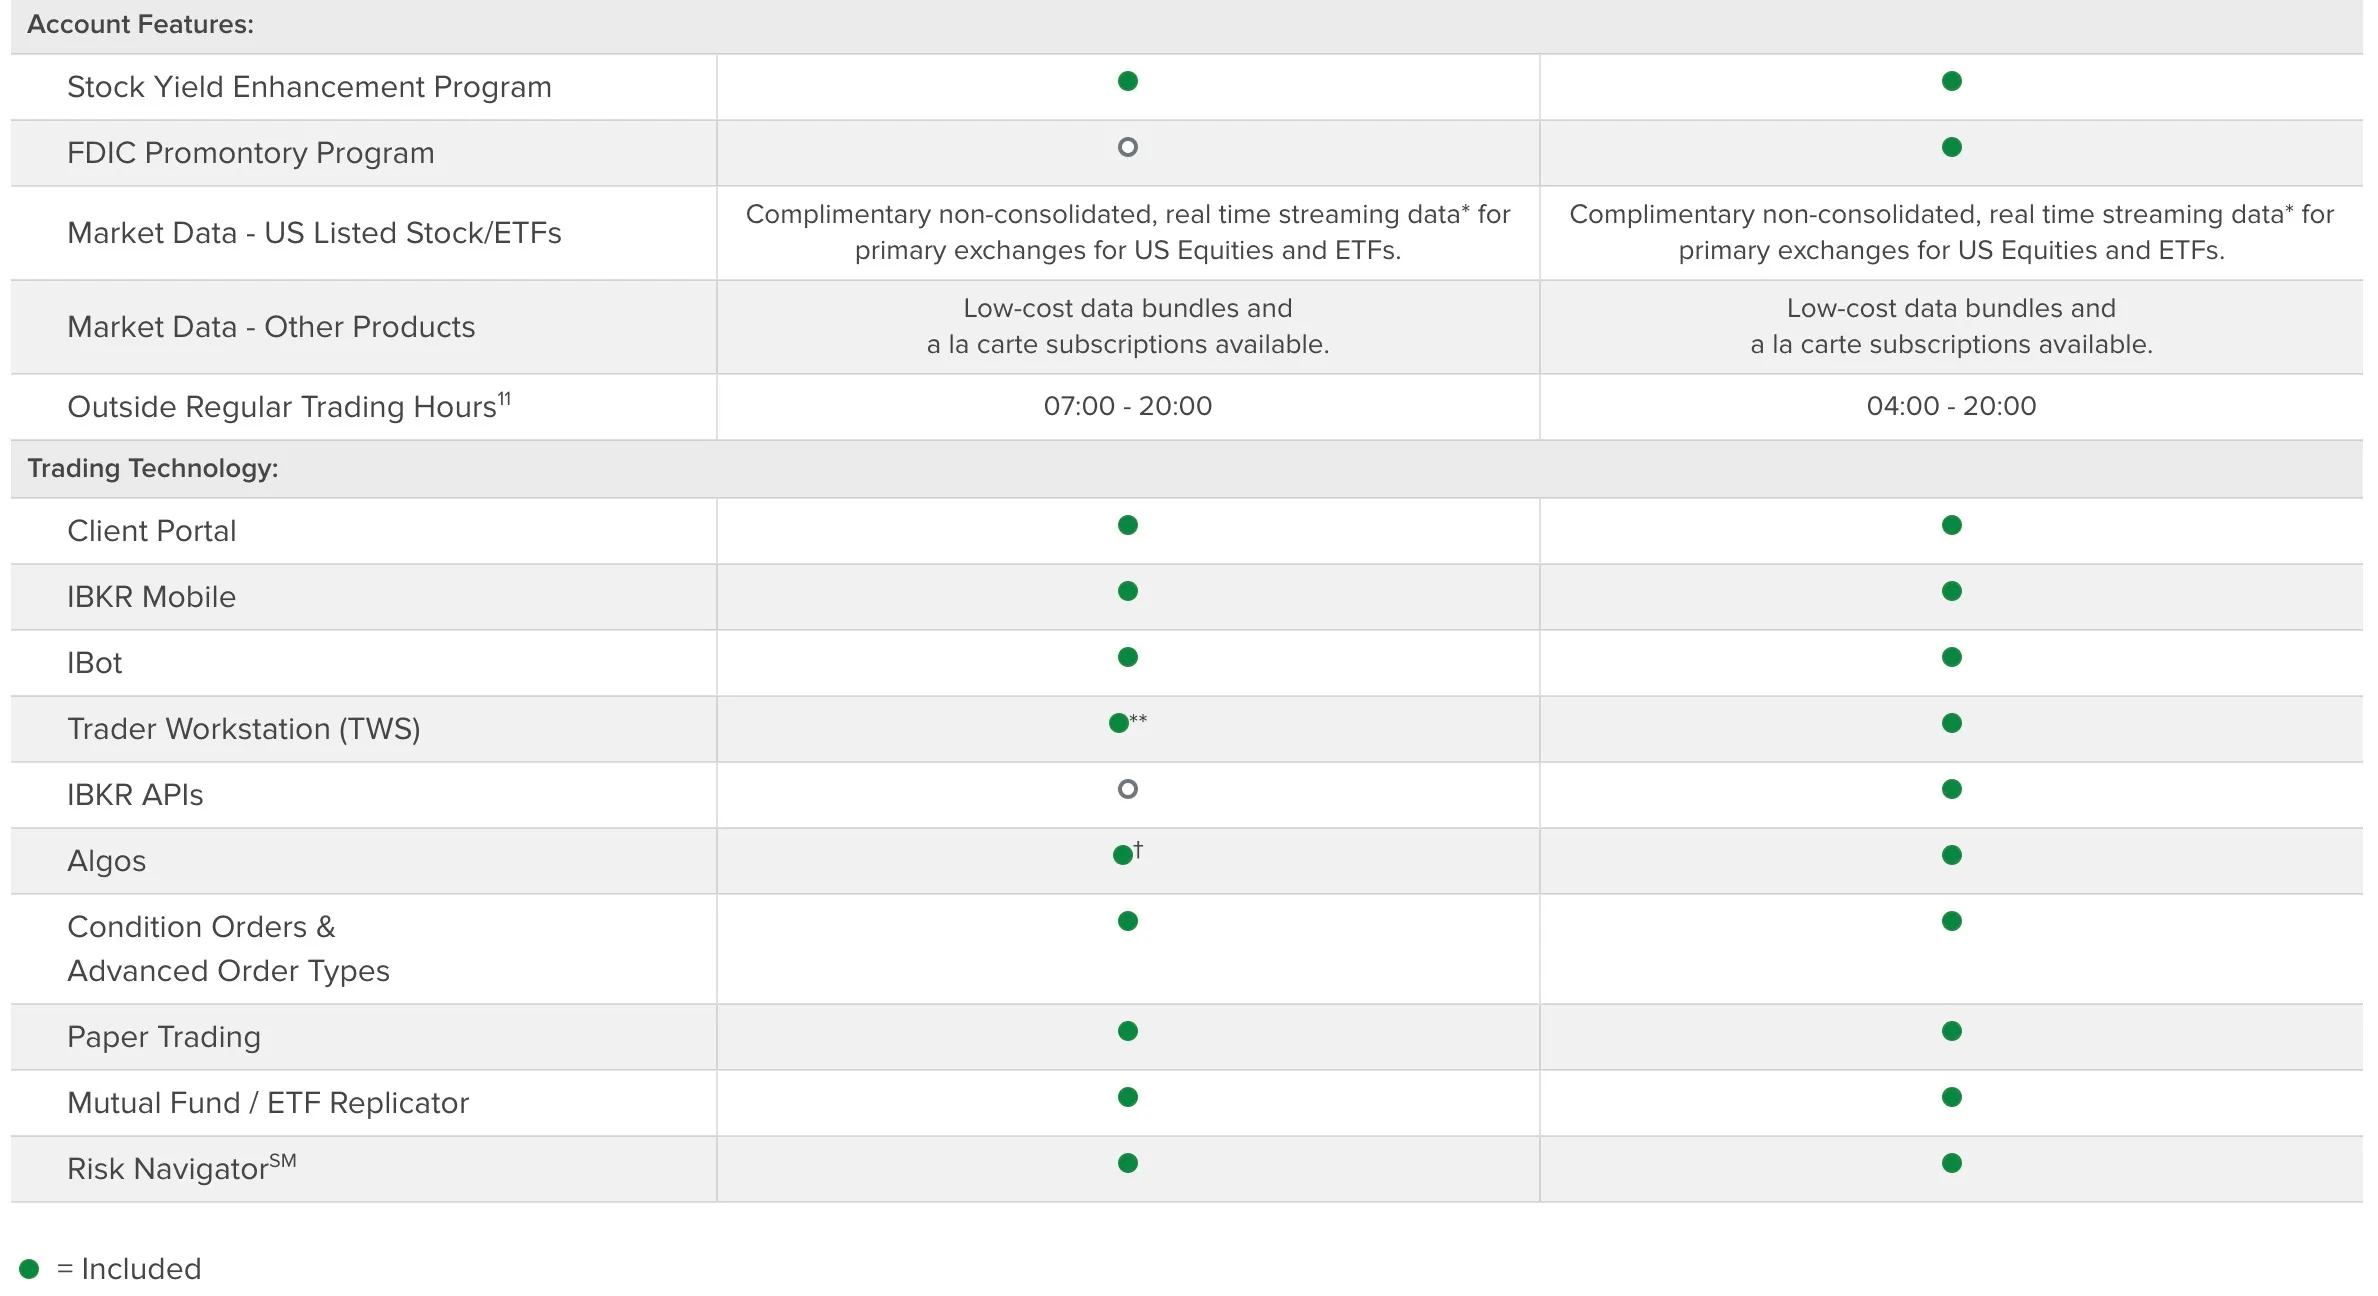Click the FDIC Promontory Program label
The image size is (2378, 1296).
251,153
